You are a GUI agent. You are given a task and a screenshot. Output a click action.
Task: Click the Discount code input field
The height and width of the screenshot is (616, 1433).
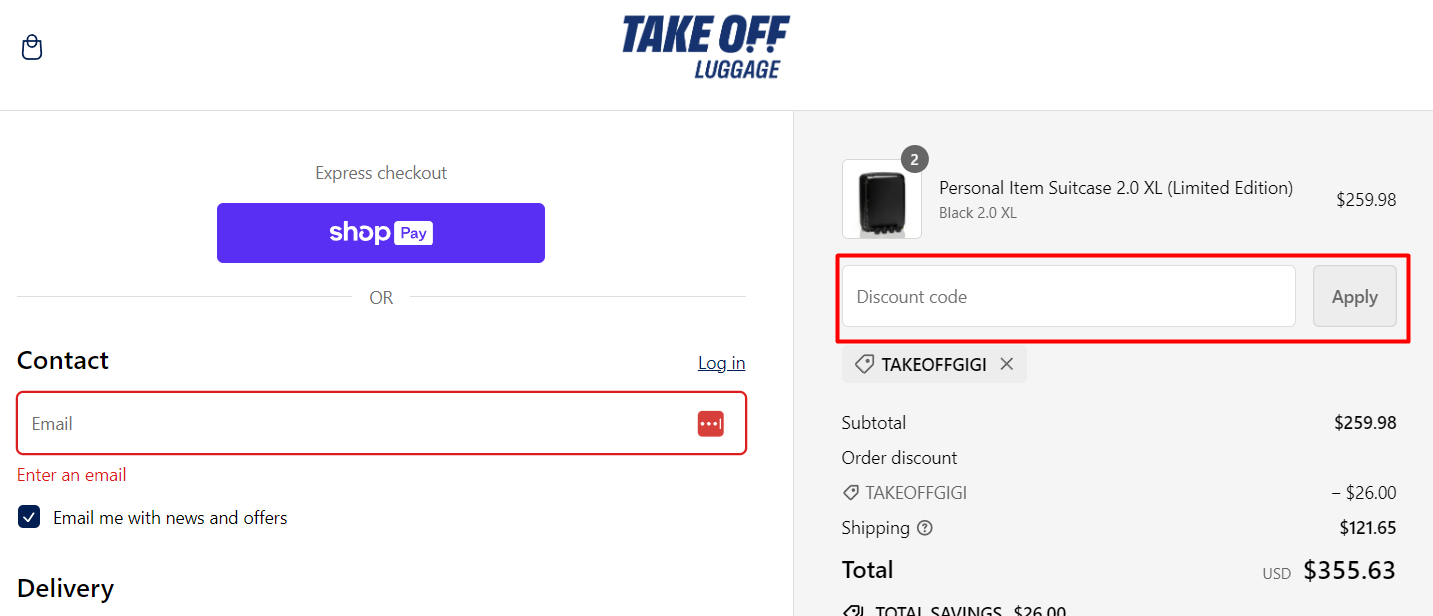click(x=1067, y=296)
